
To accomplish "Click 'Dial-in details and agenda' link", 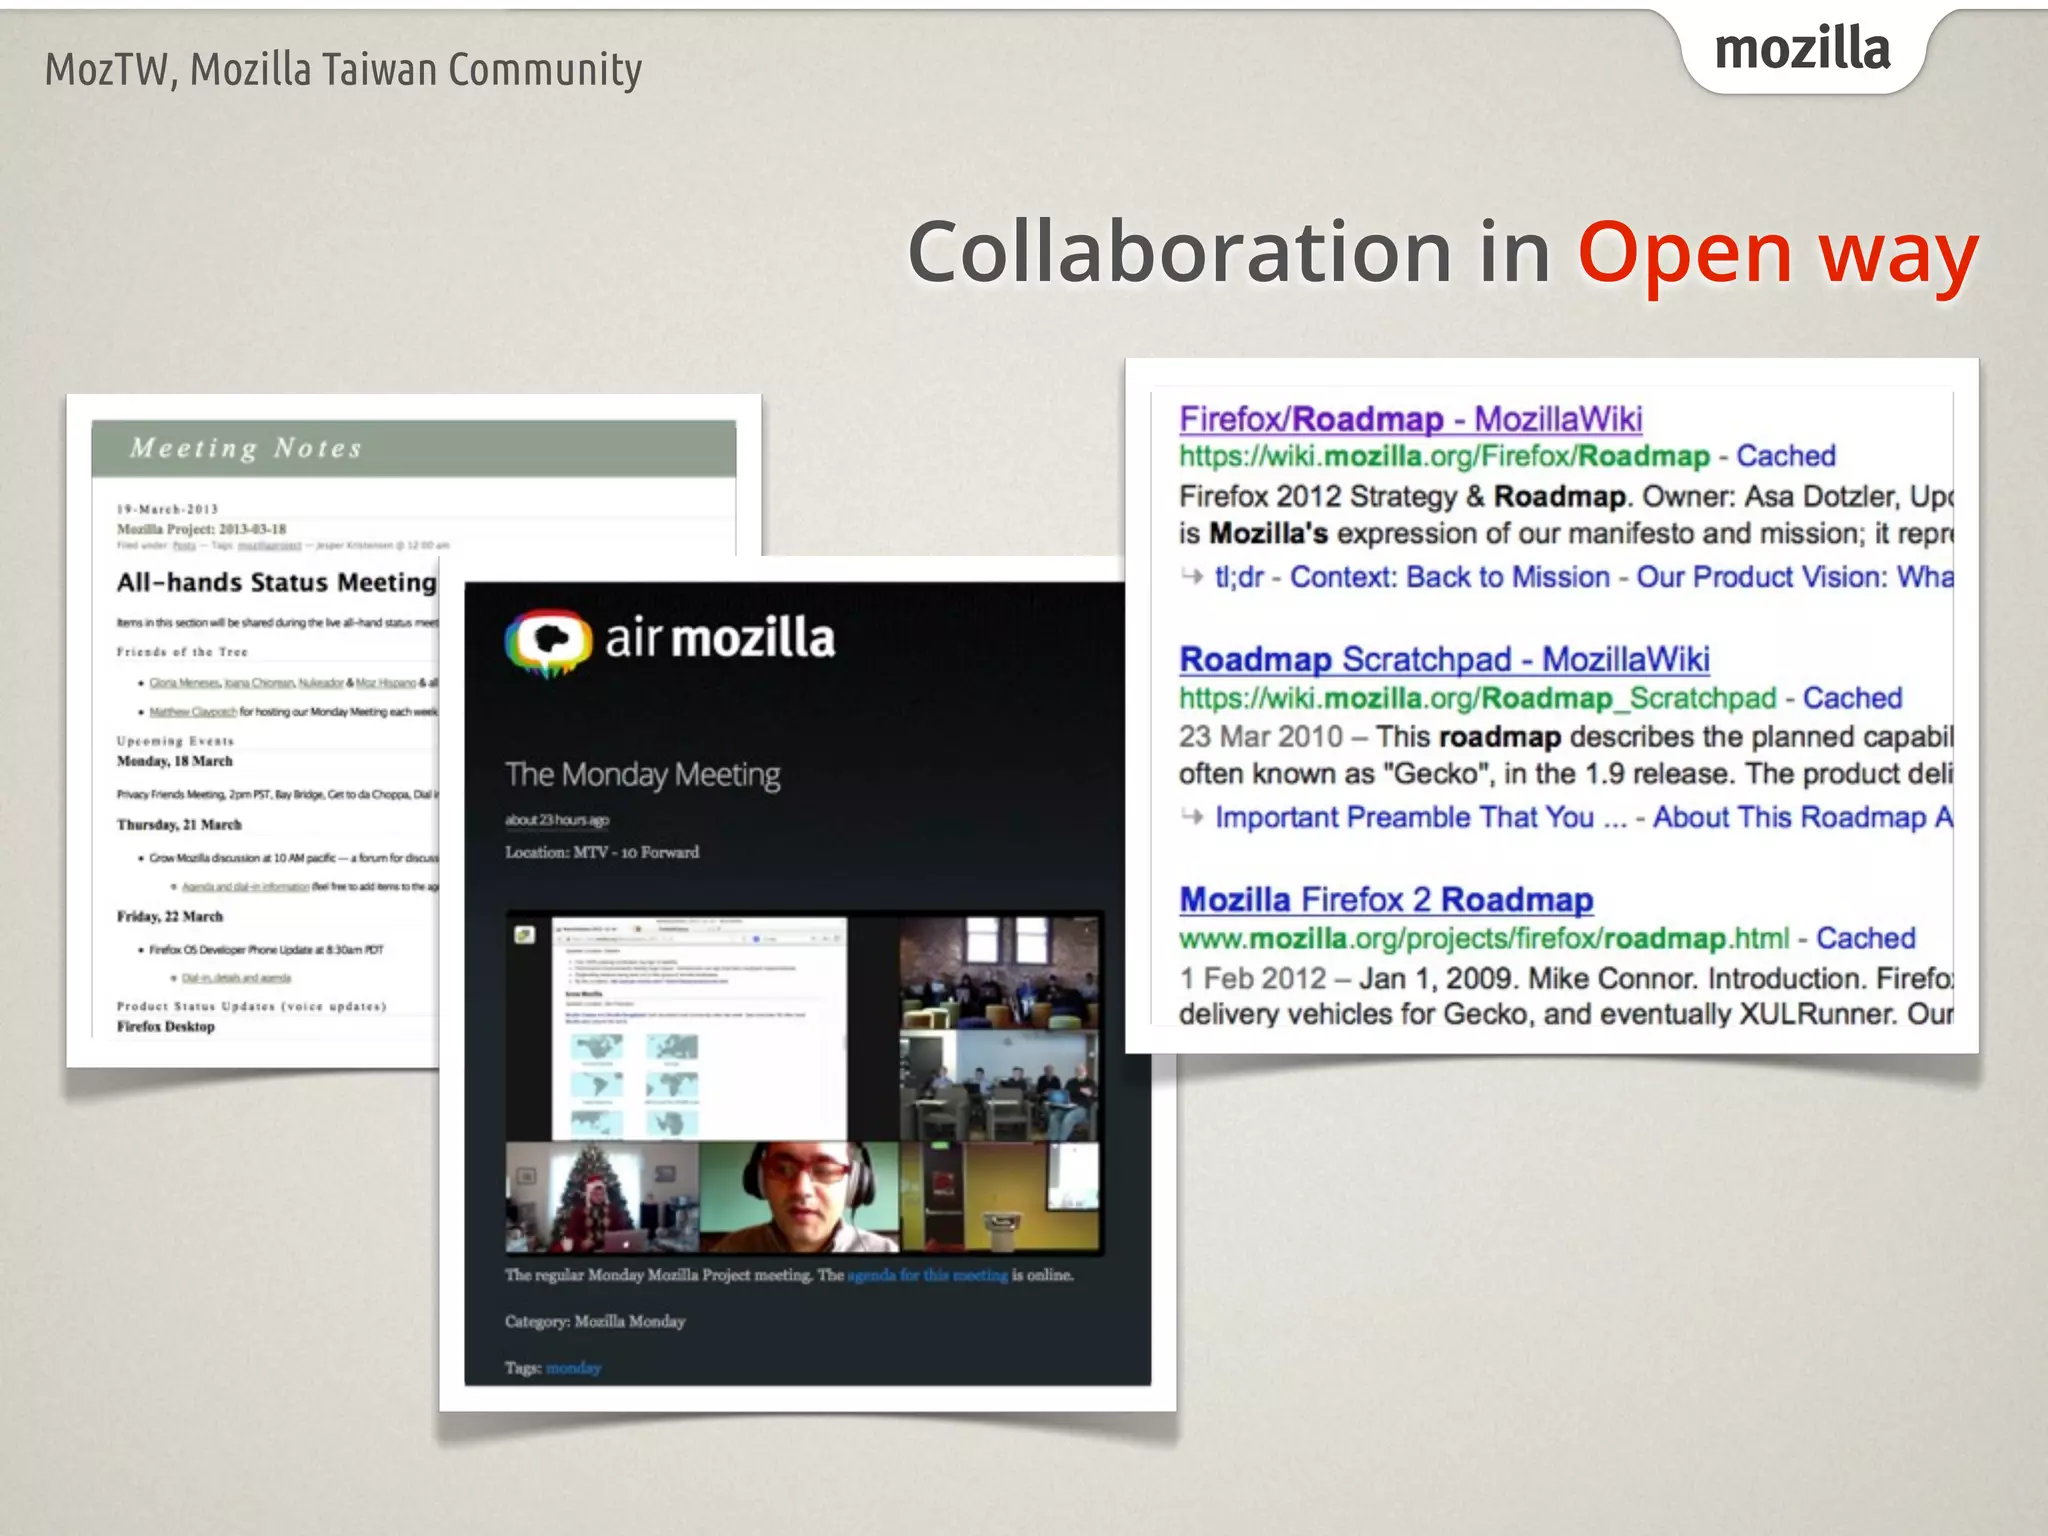I will coord(236,978).
